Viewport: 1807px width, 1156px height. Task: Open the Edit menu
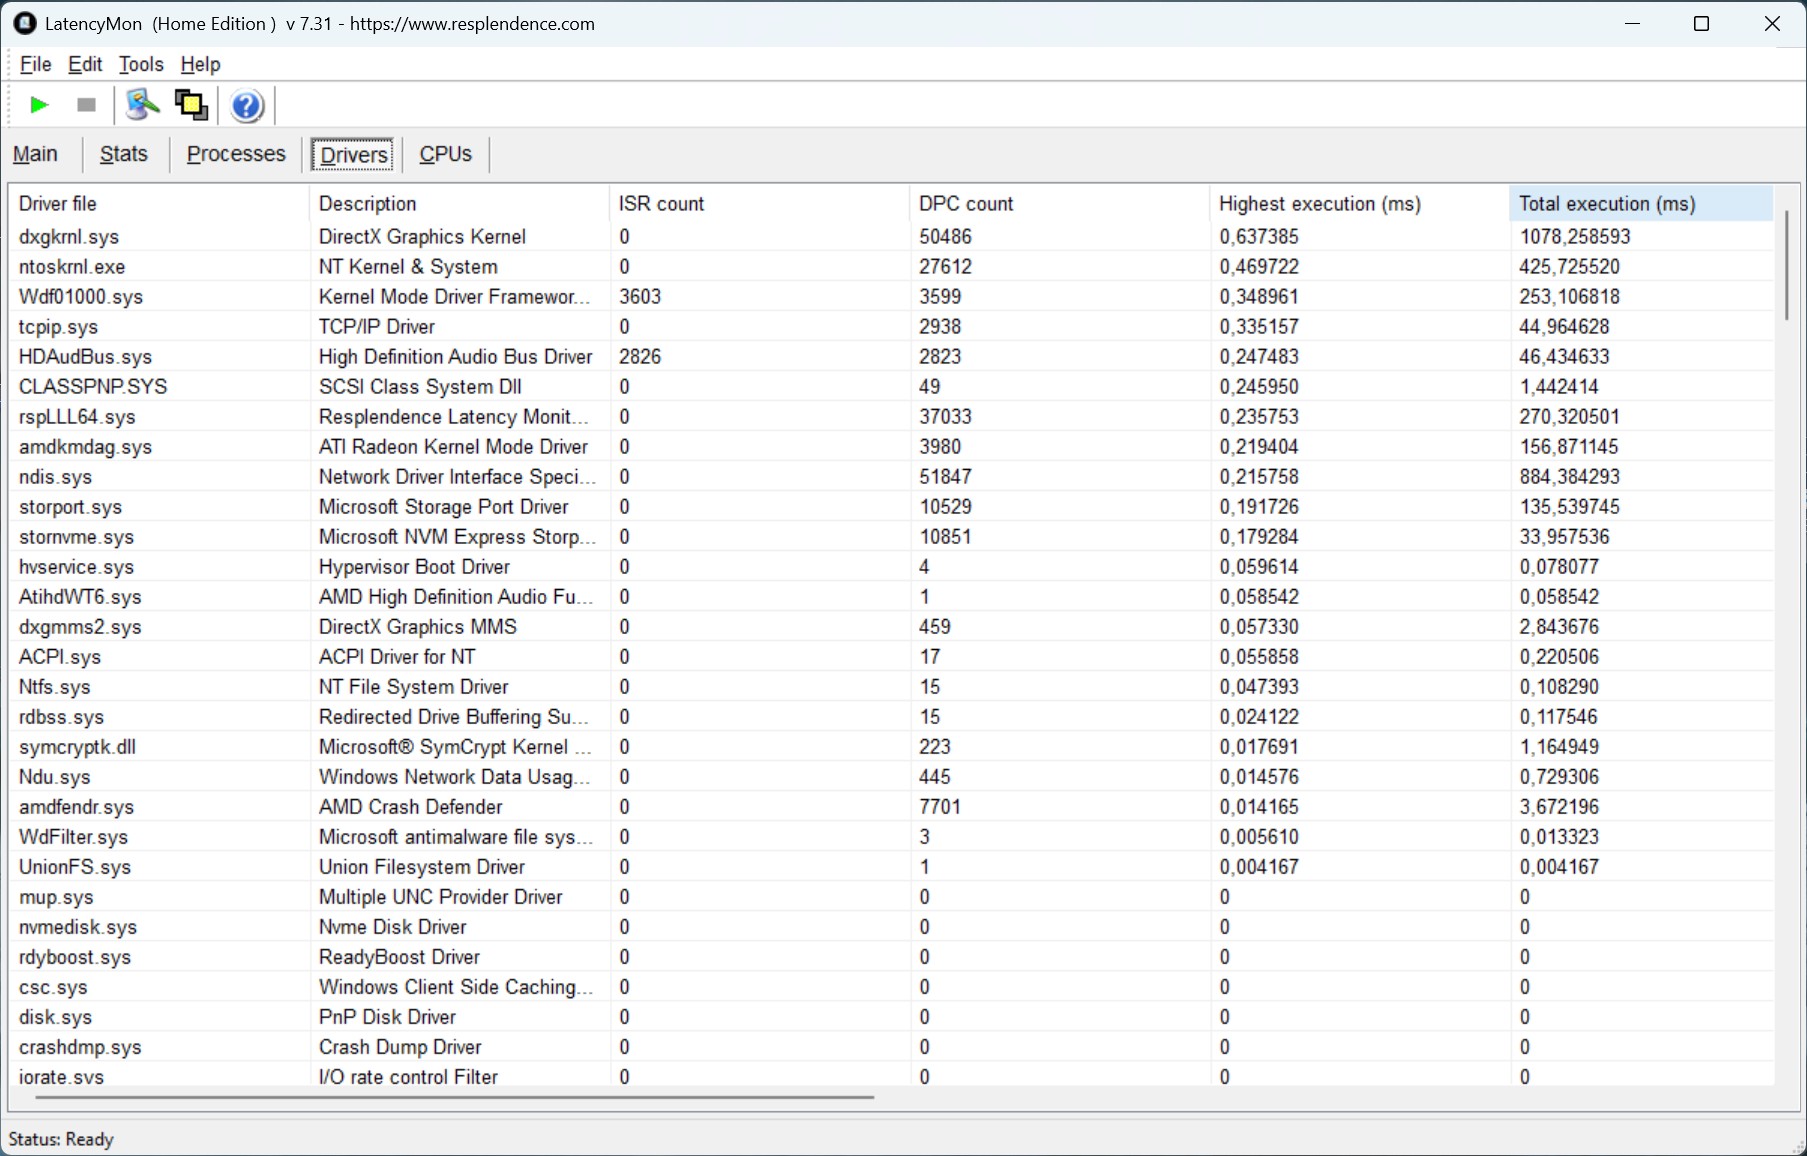tap(85, 64)
